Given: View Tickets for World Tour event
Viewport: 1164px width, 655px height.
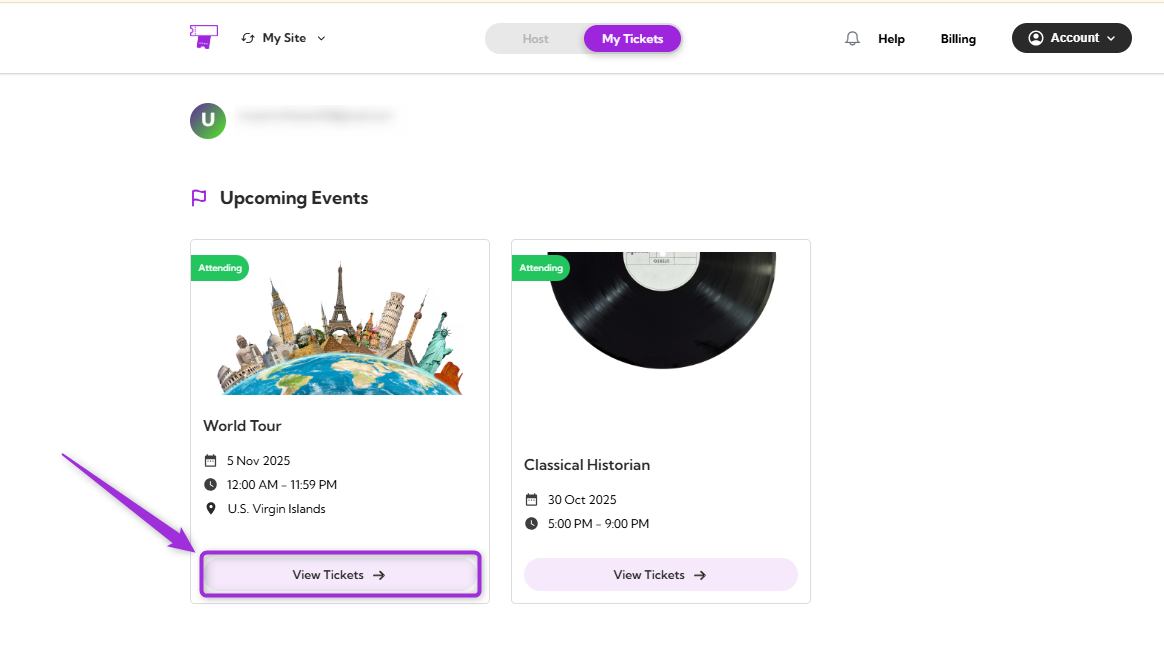Looking at the screenshot, I should point(340,574).
